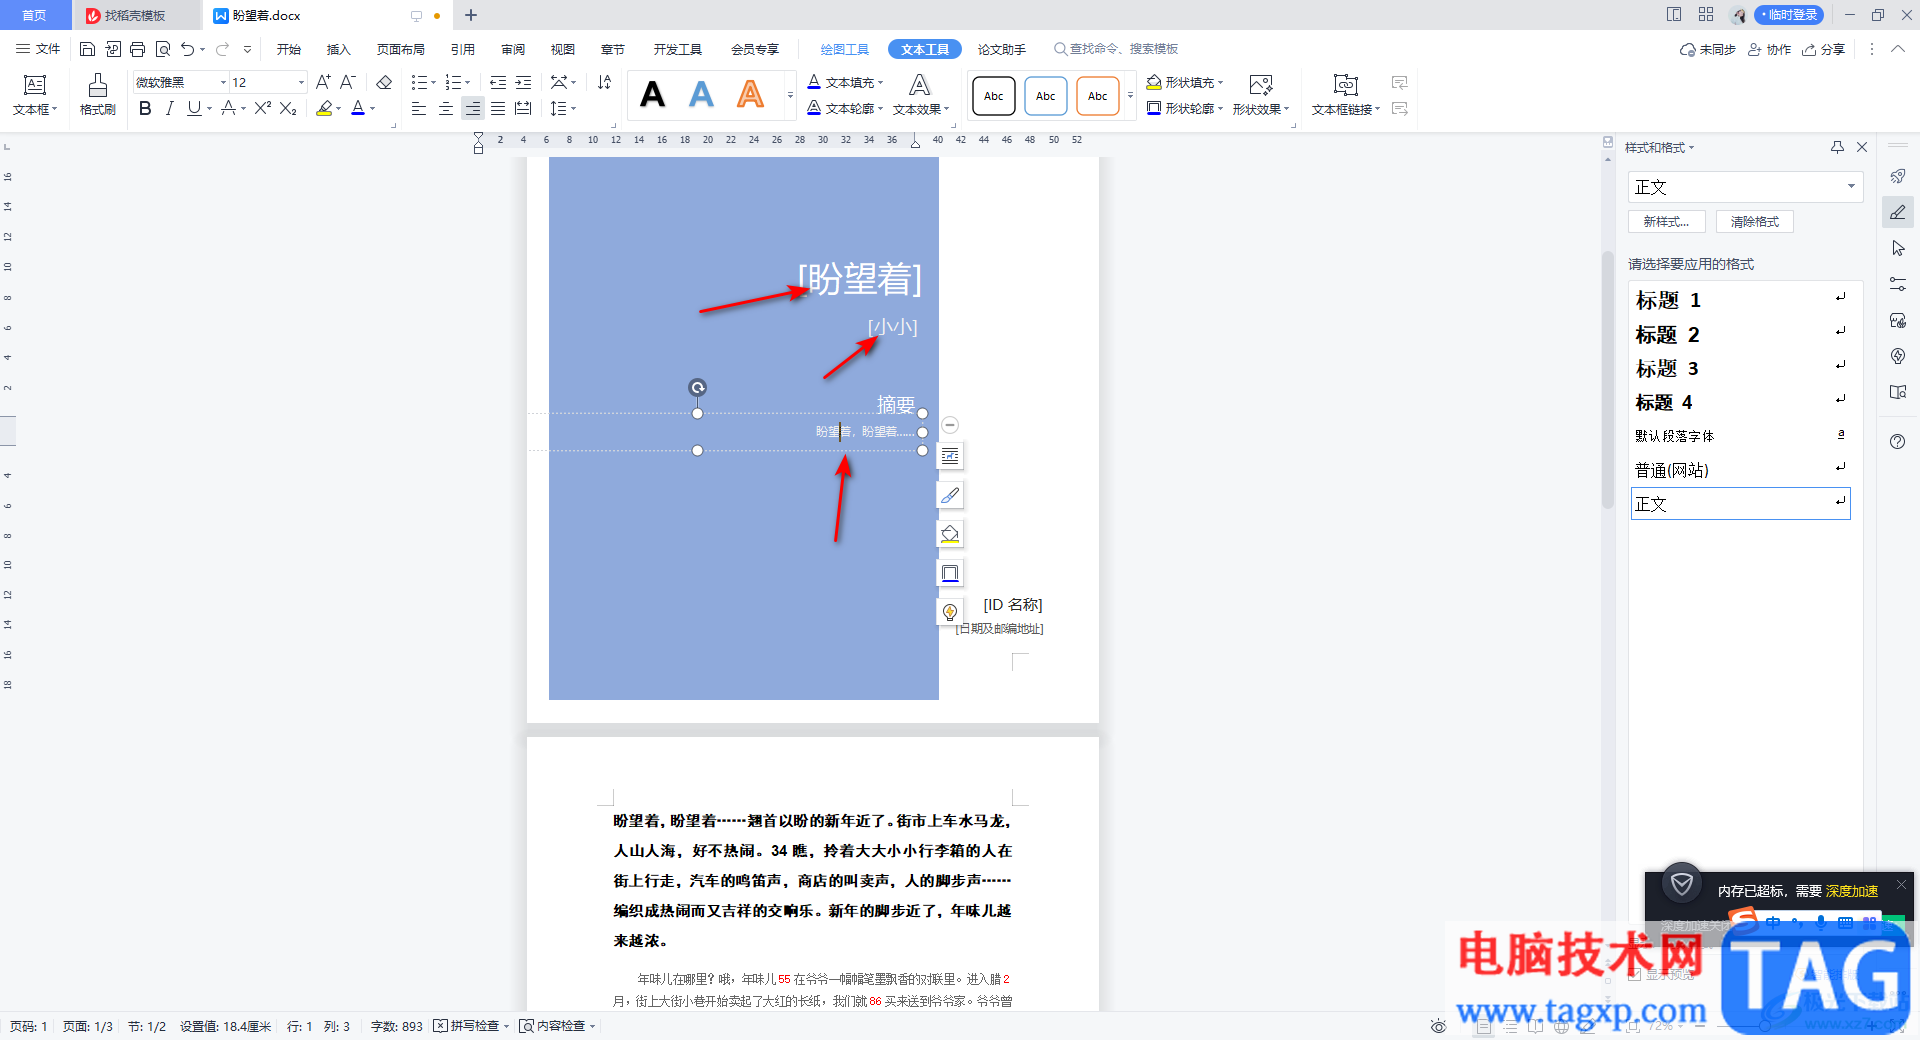
Task: Click the 分享 share button
Action: [1824, 49]
